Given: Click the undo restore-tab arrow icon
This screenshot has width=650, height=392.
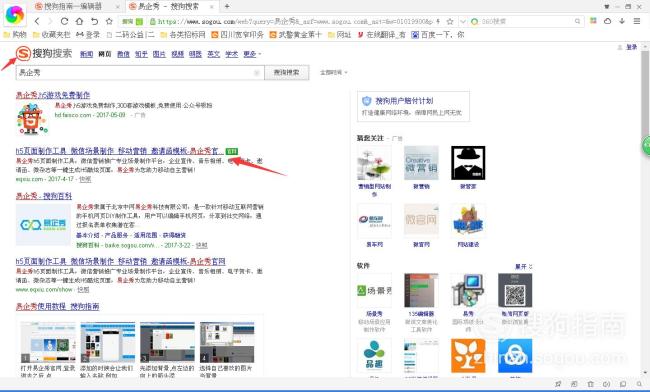Looking at the screenshot, I should (x=94, y=21).
